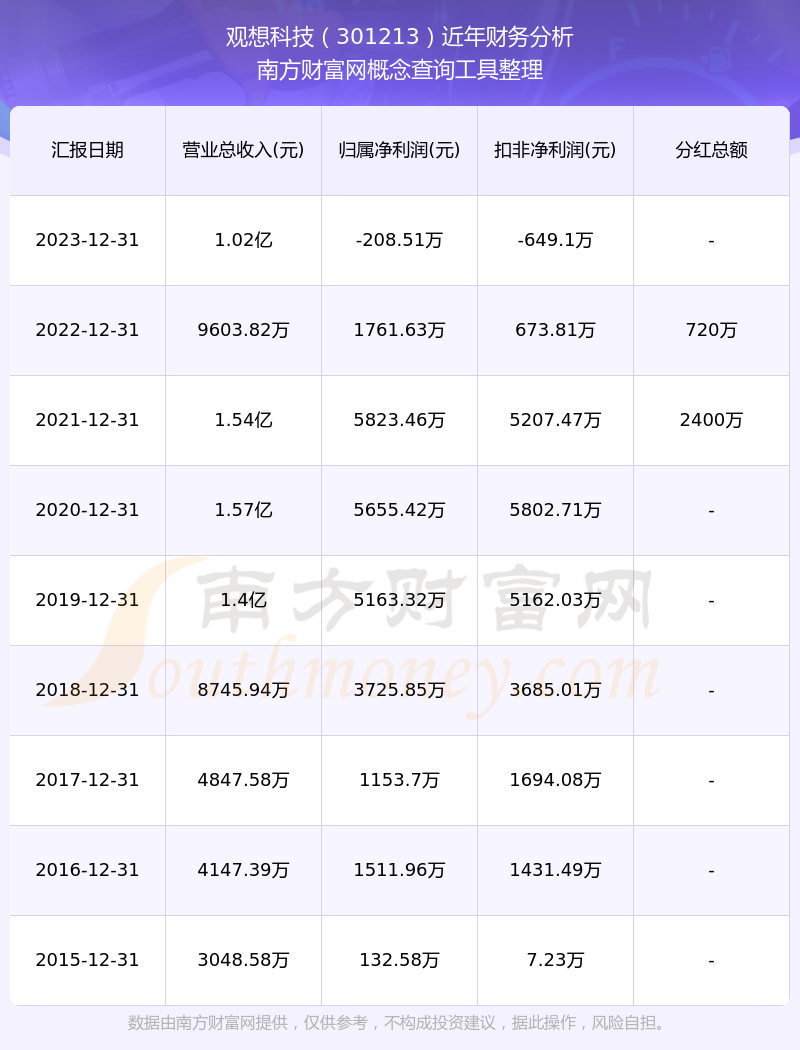Click the 2400万 dividend cell
This screenshot has height=1050, width=800.
(x=712, y=421)
